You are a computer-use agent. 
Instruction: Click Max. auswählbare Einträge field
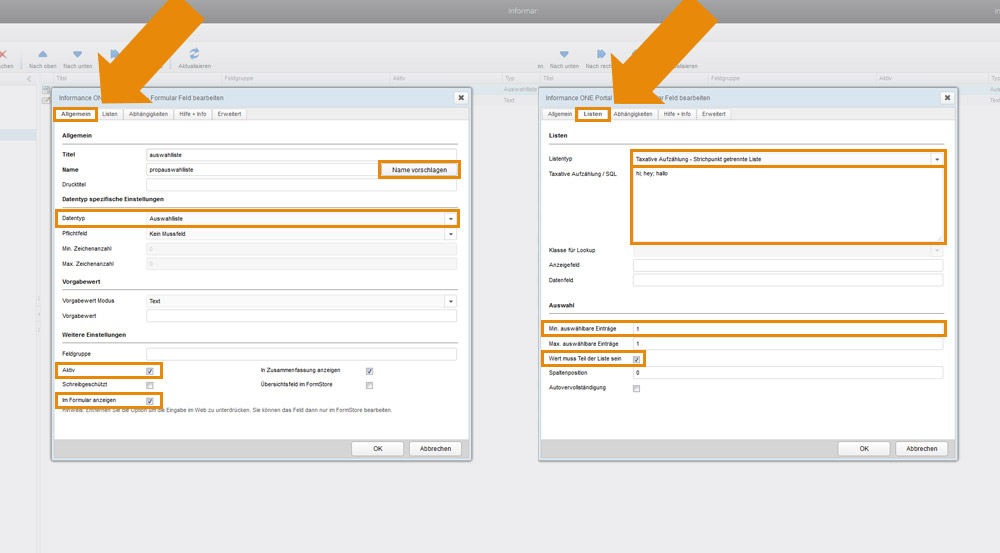pos(788,344)
